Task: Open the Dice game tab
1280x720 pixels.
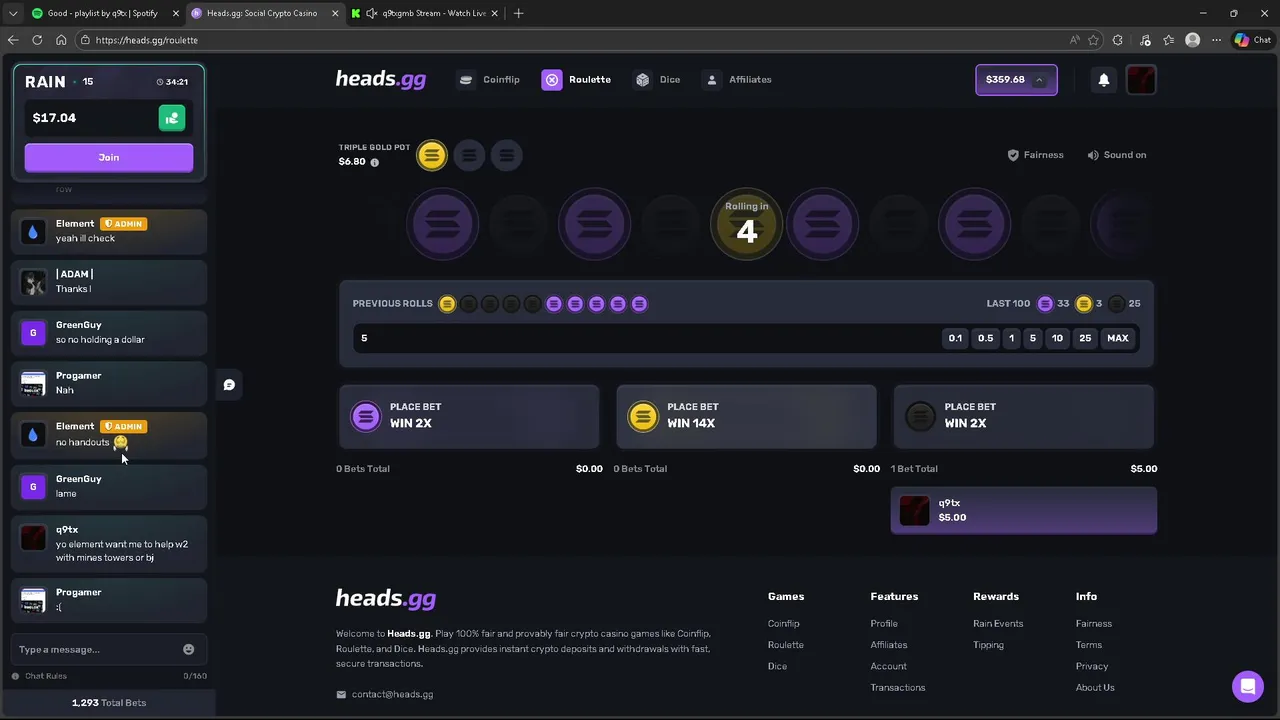Action: [657, 80]
